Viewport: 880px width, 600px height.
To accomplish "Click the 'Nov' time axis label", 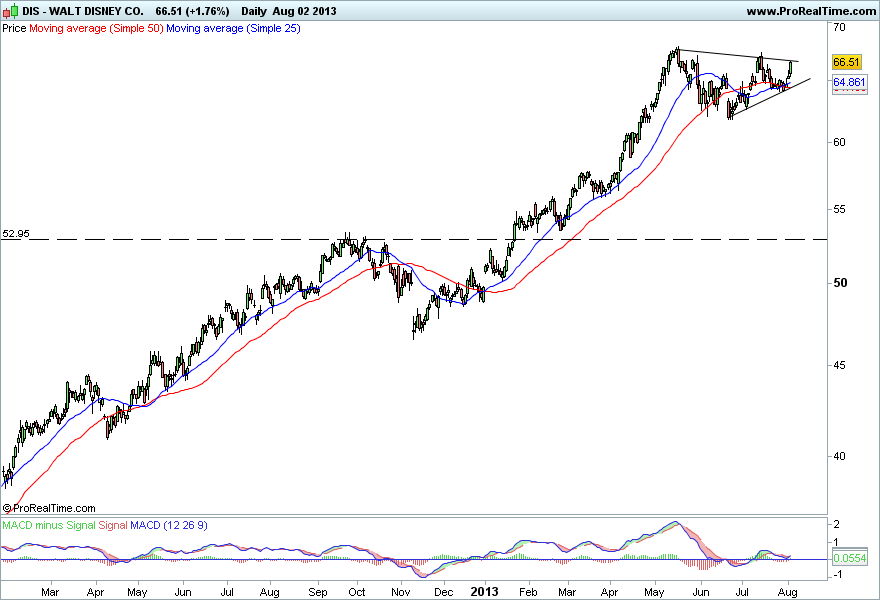I will click(x=401, y=592).
